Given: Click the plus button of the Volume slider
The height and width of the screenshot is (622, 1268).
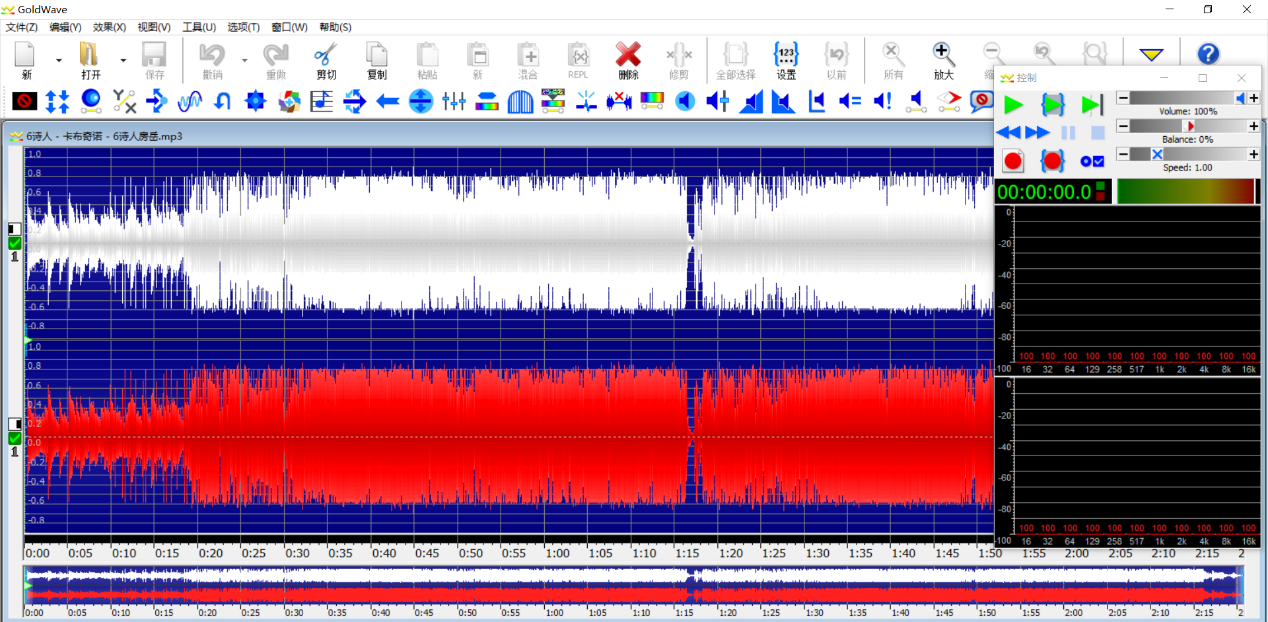Looking at the screenshot, I should tap(1253, 98).
